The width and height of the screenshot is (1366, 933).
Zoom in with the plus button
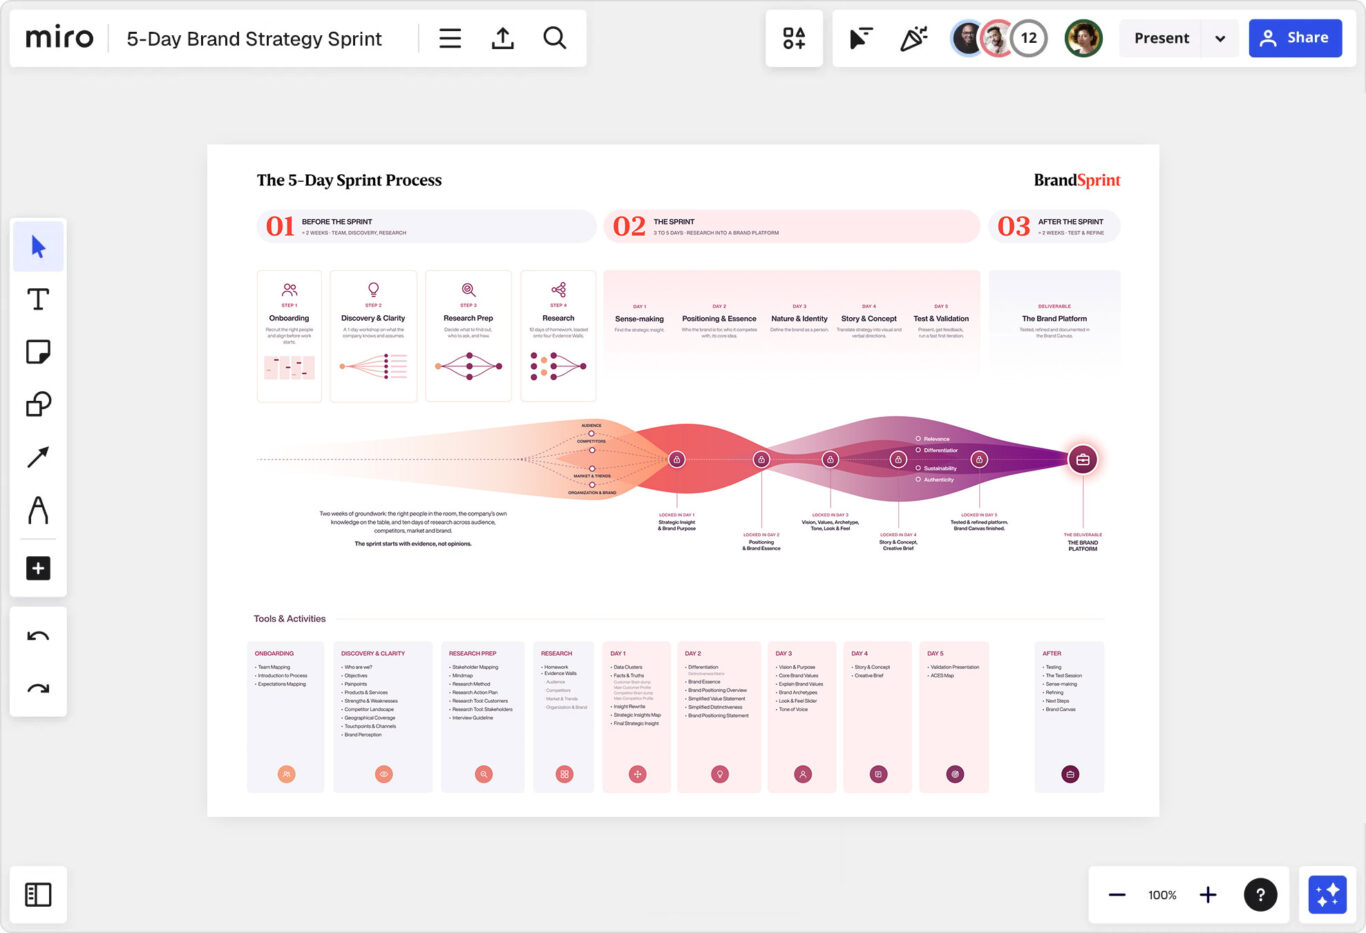(1208, 894)
